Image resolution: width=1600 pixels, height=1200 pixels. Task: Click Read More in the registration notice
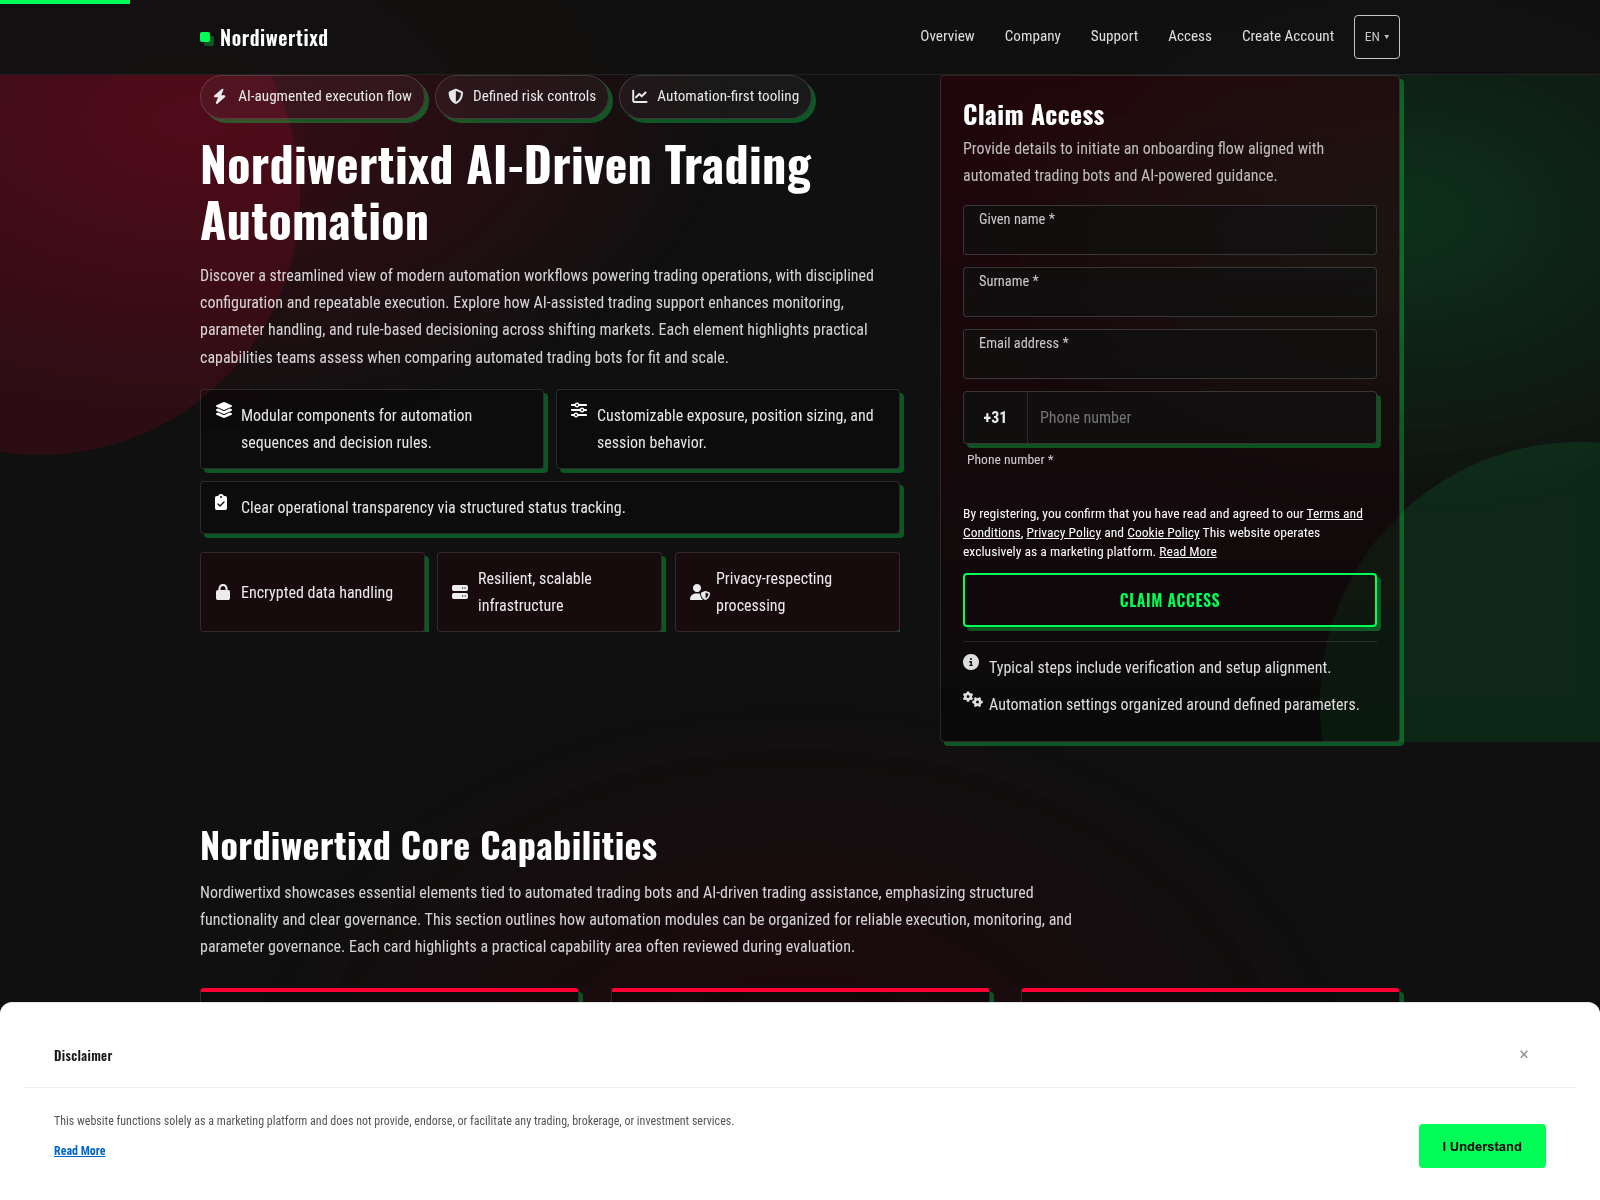tap(1188, 552)
